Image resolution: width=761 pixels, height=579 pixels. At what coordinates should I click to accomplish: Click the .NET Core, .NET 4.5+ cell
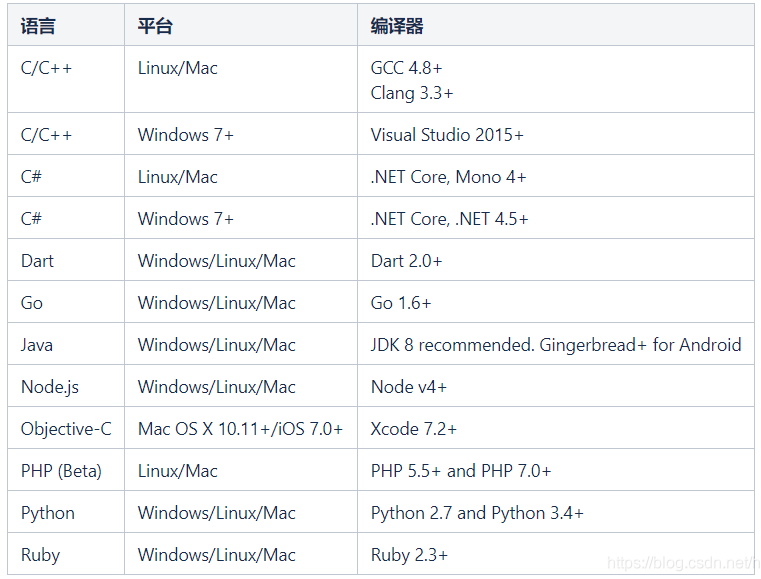pos(449,219)
